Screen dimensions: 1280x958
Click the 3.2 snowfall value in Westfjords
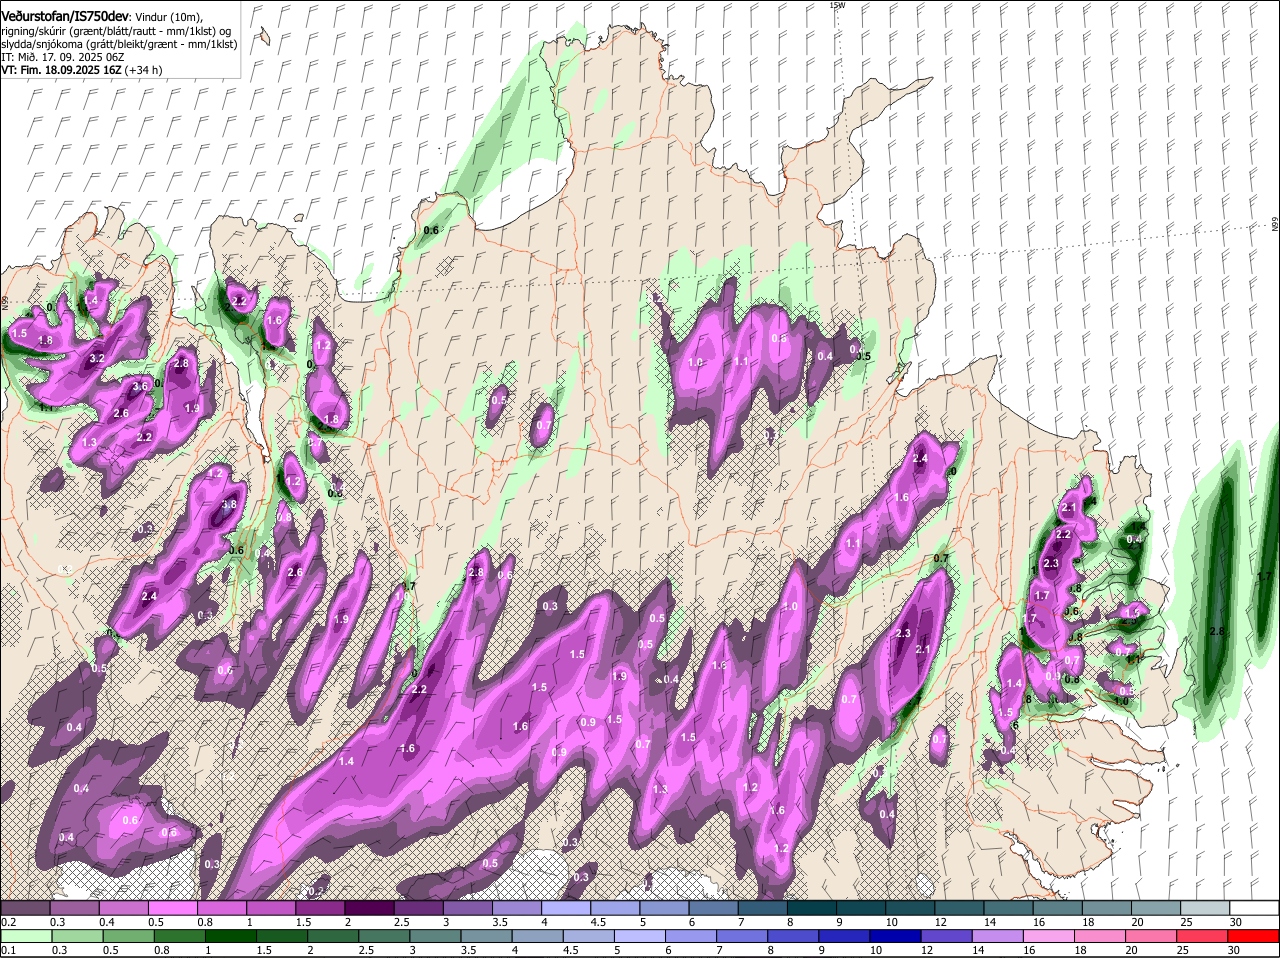97,358
